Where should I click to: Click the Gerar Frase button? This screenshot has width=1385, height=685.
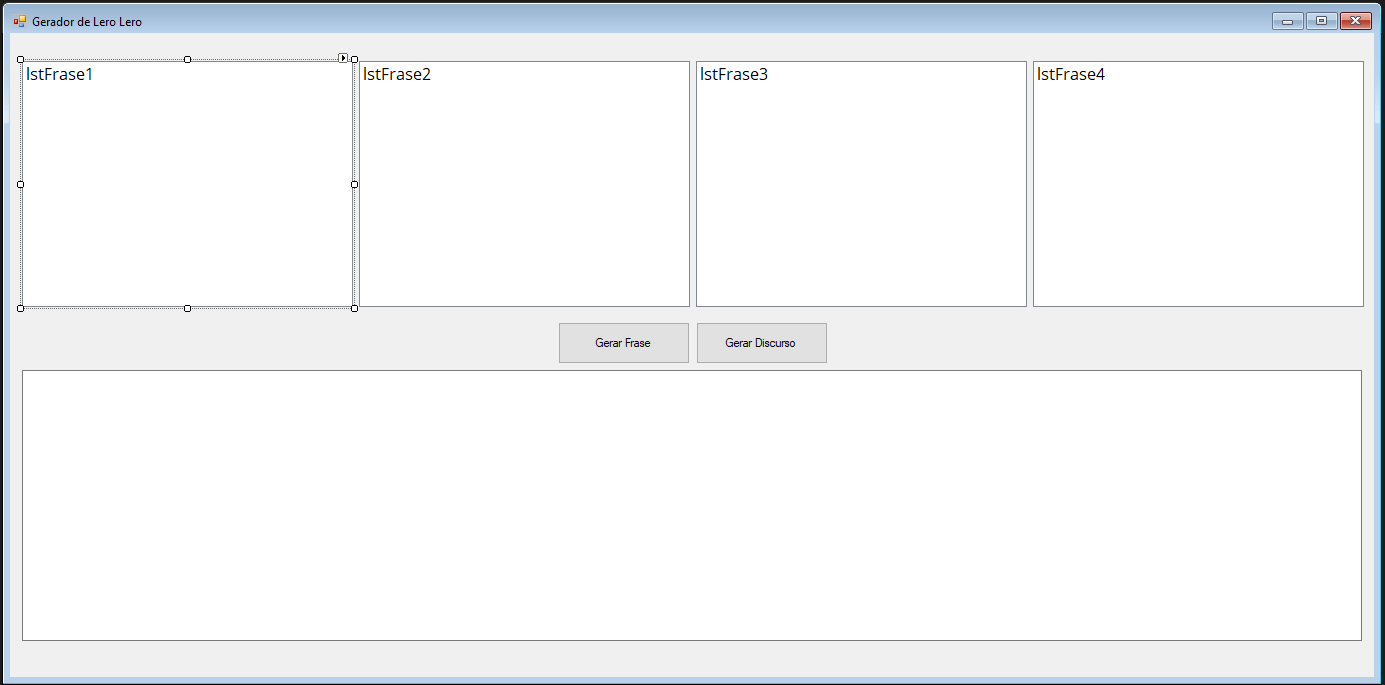(x=623, y=343)
